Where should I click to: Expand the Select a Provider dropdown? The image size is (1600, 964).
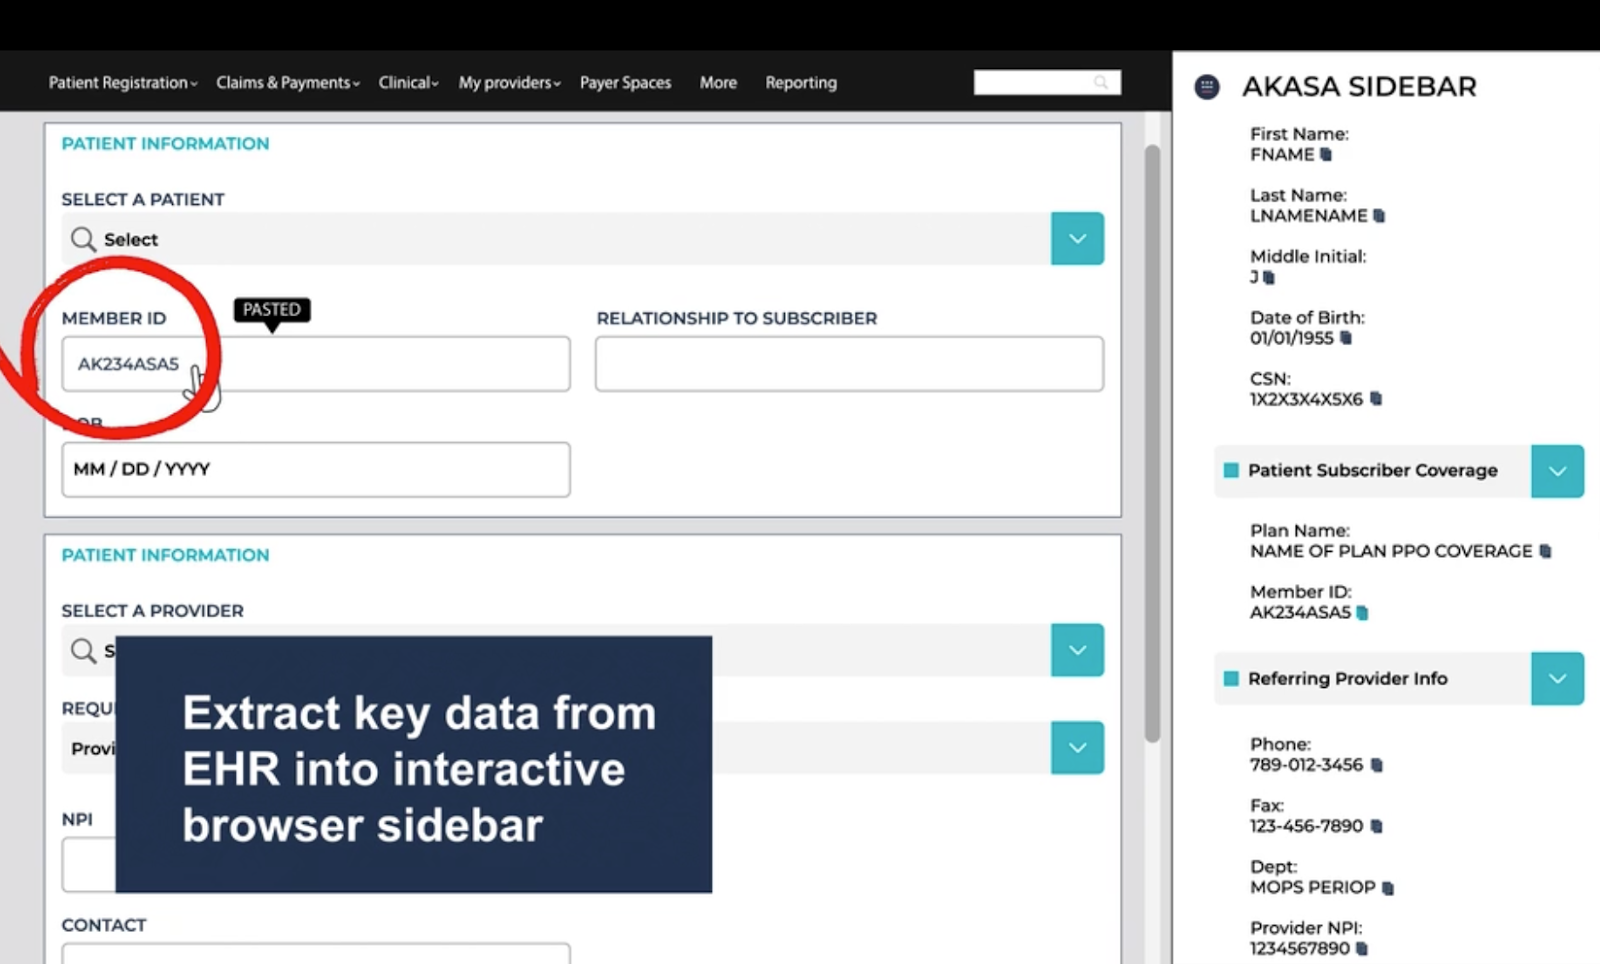tap(1077, 650)
